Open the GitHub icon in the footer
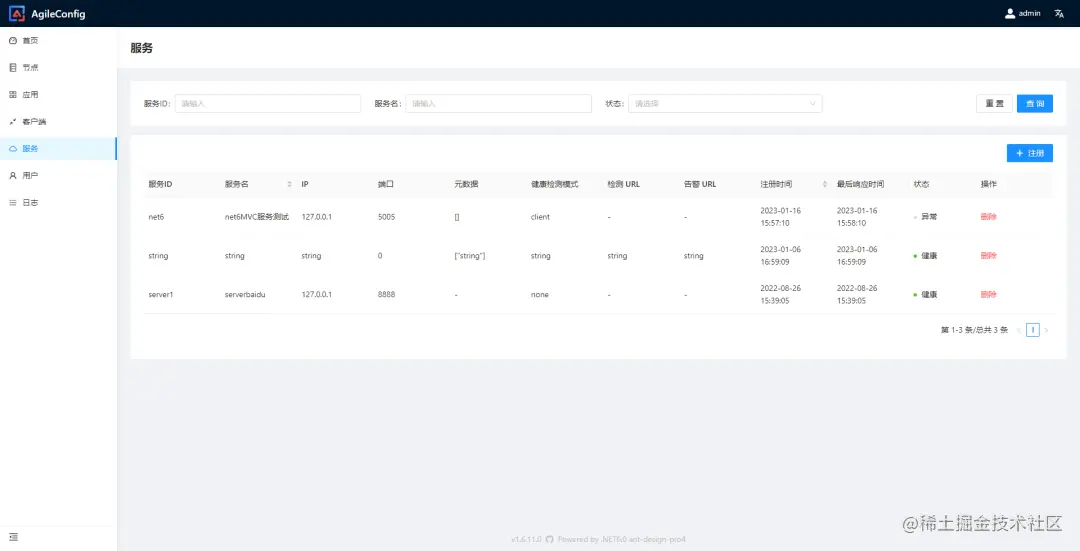Viewport: 1080px width, 551px height. (x=549, y=539)
